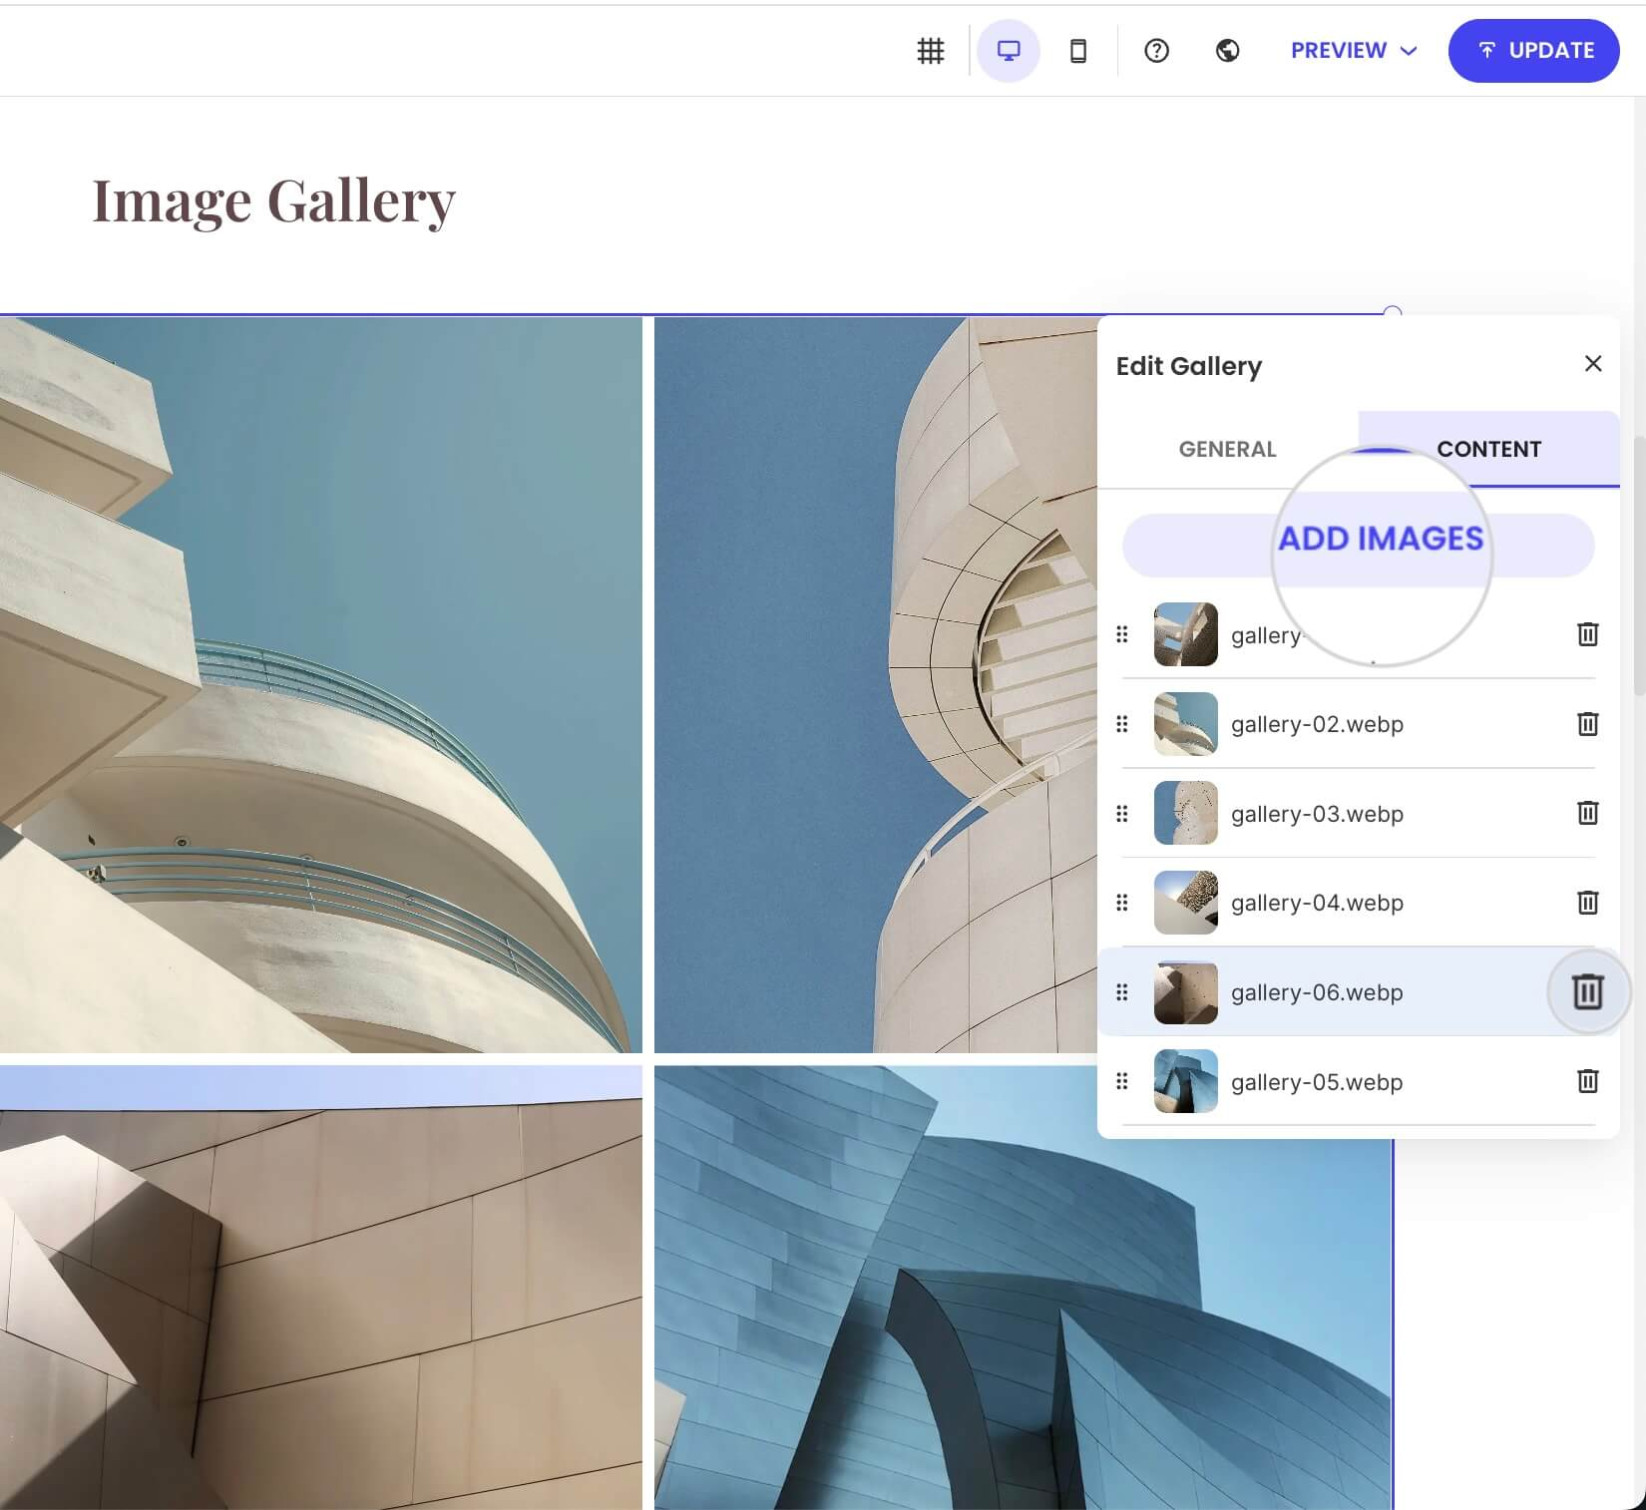
Task: Delete the first gallery image row
Action: point(1587,634)
